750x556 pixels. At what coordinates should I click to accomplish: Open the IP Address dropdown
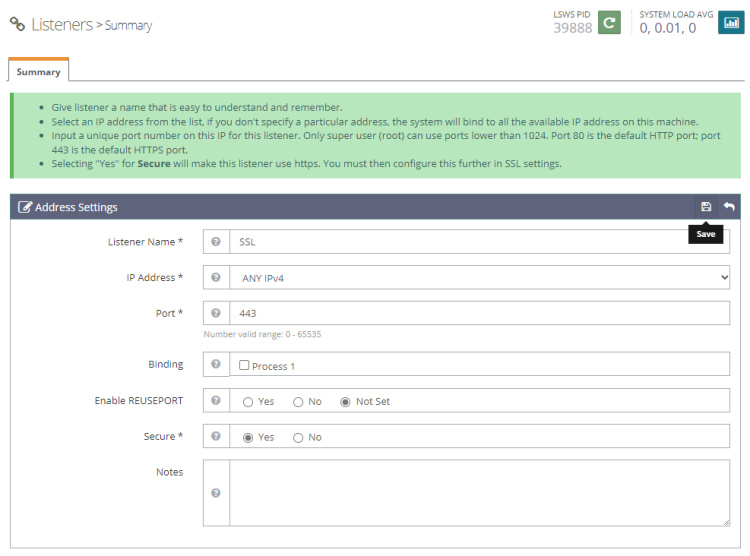[480, 278]
